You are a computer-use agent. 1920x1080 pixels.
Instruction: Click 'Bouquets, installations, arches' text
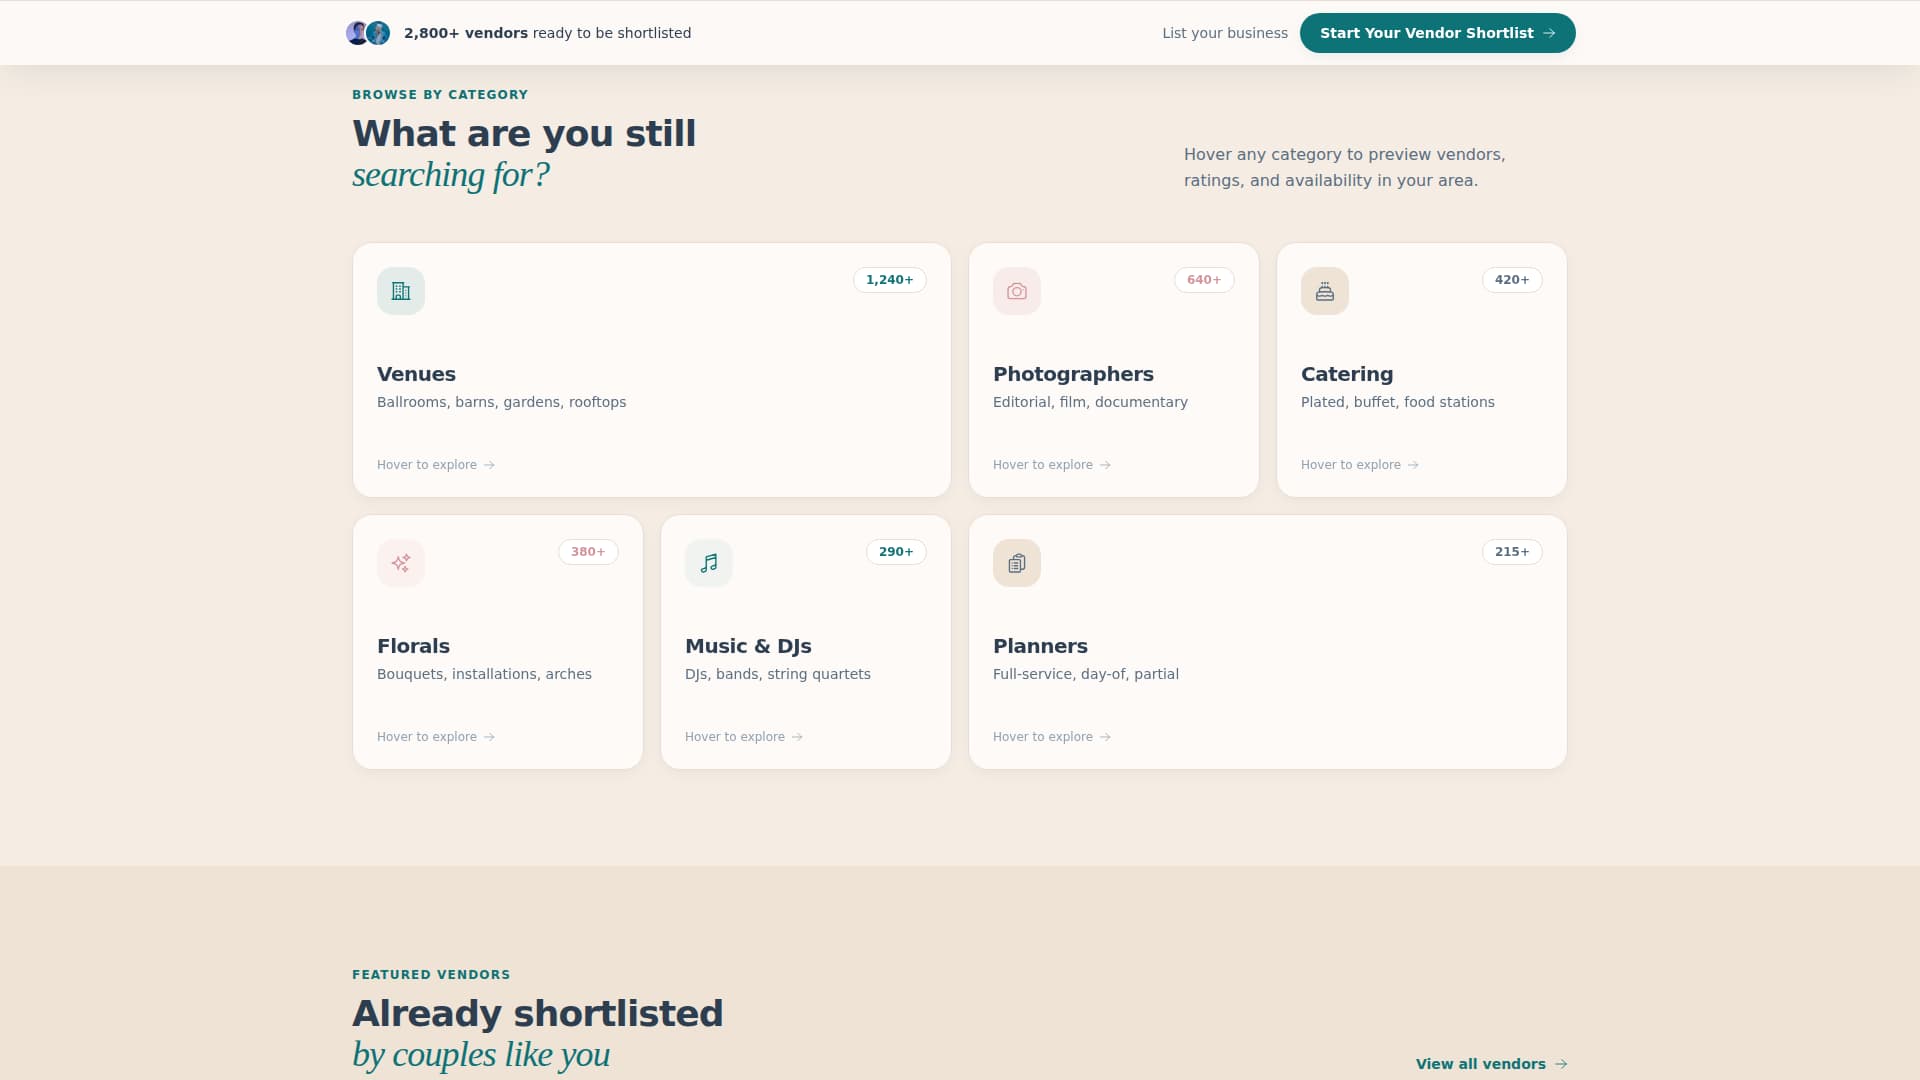click(484, 674)
